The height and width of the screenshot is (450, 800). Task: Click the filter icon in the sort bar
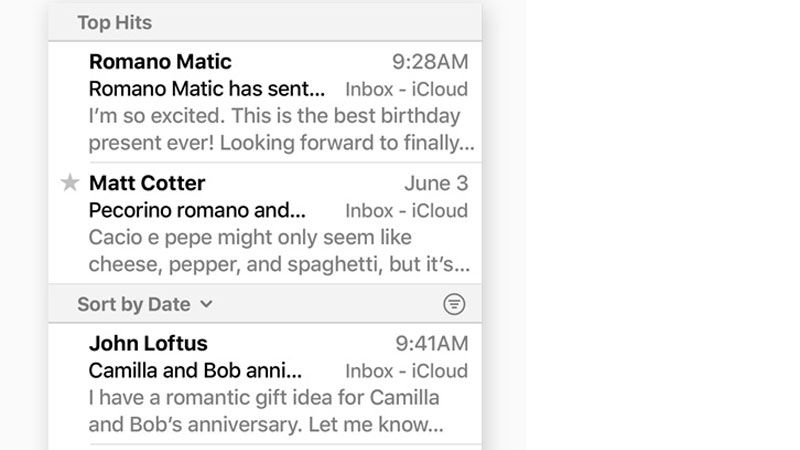[x=454, y=304]
